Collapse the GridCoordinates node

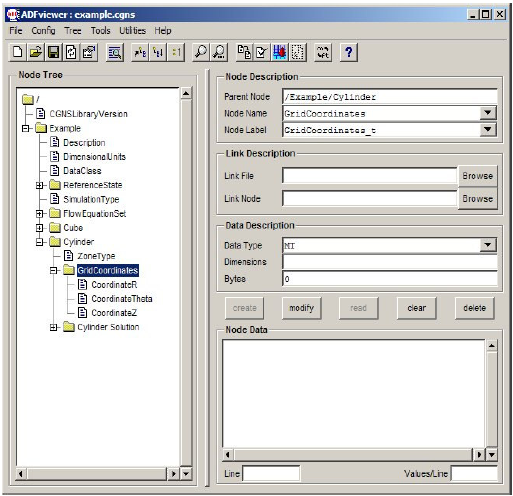pos(53,271)
